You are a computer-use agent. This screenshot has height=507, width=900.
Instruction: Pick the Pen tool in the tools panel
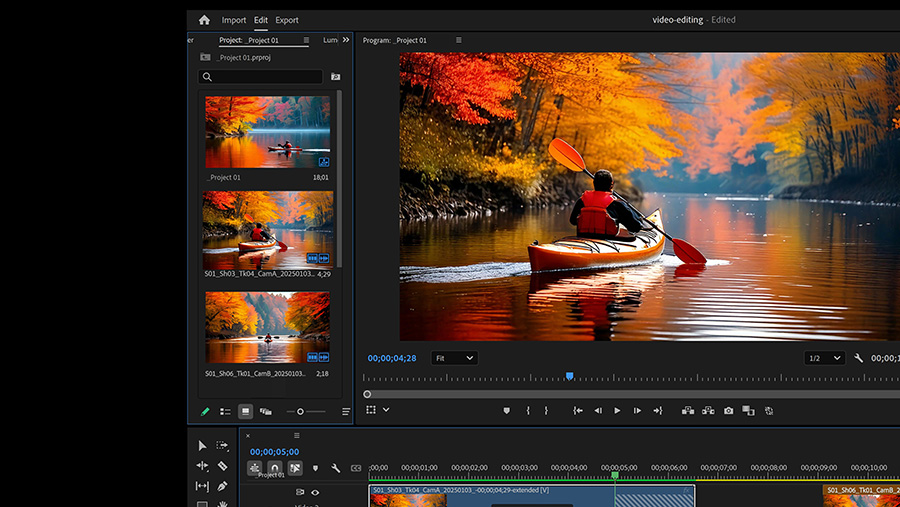[x=222, y=486]
